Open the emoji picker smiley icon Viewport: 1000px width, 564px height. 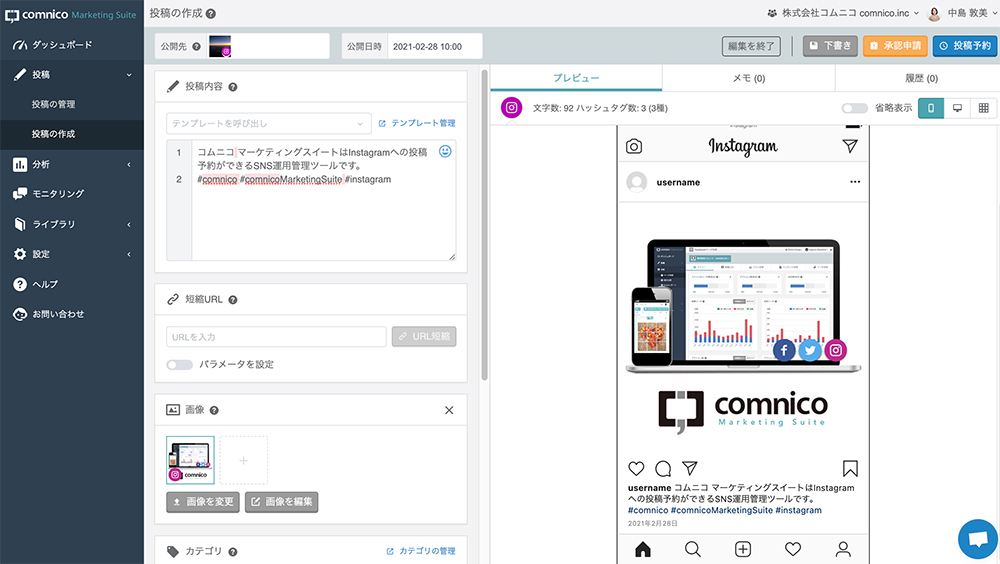pyautogui.click(x=445, y=151)
